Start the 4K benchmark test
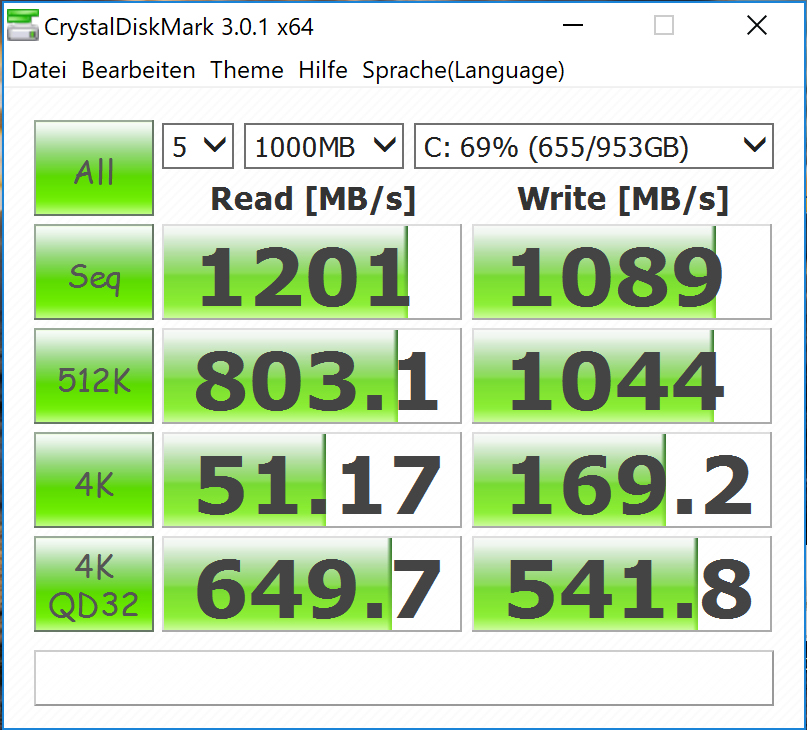 (94, 480)
